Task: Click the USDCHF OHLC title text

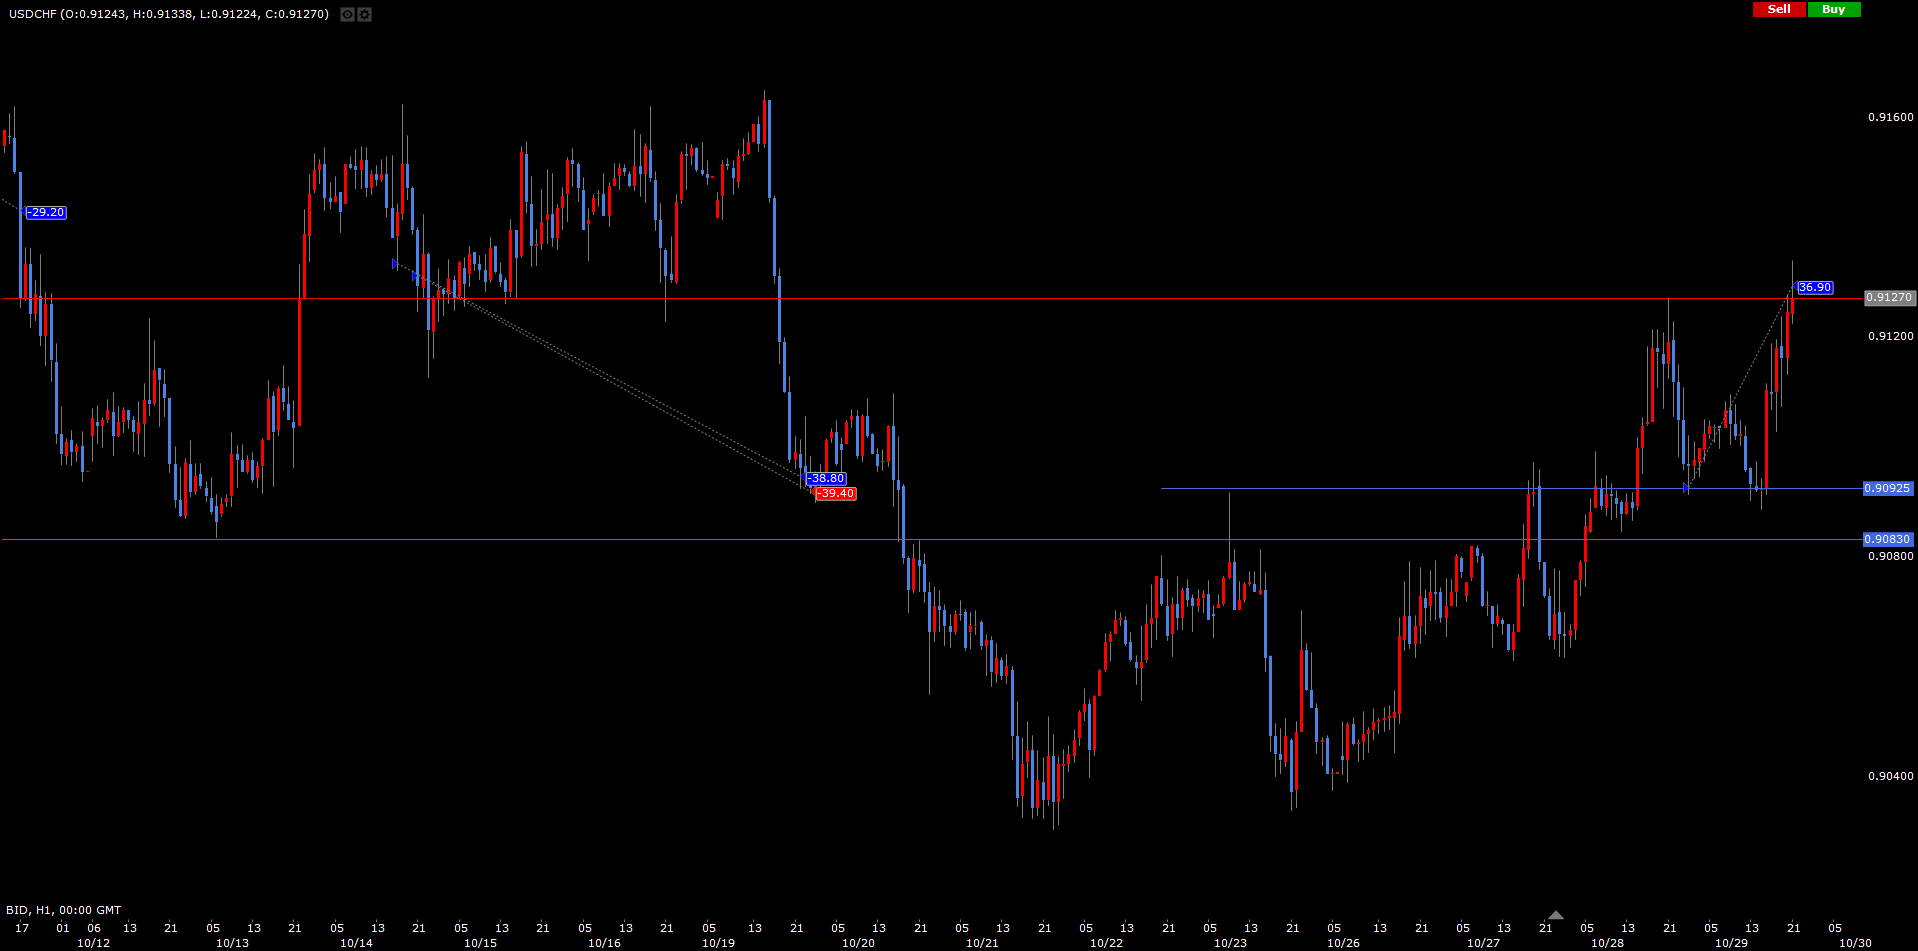Action: tap(169, 14)
